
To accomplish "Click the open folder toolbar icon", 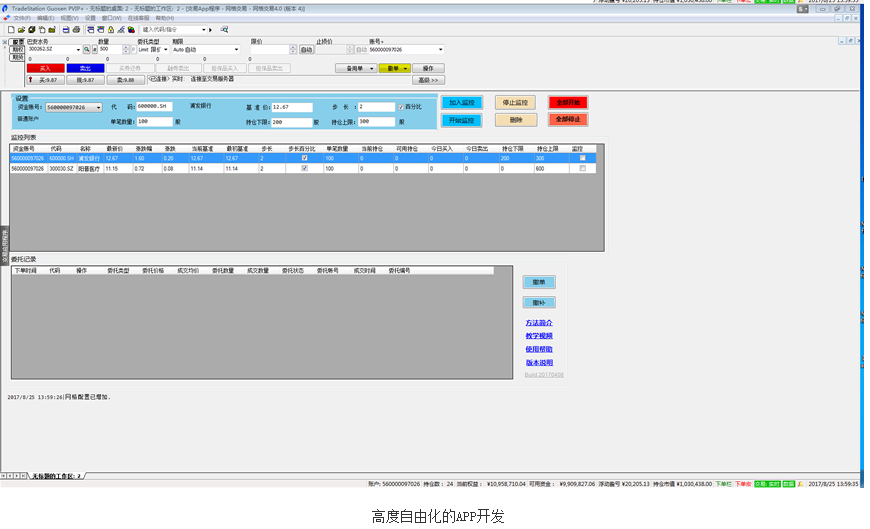I will [x=21, y=30].
